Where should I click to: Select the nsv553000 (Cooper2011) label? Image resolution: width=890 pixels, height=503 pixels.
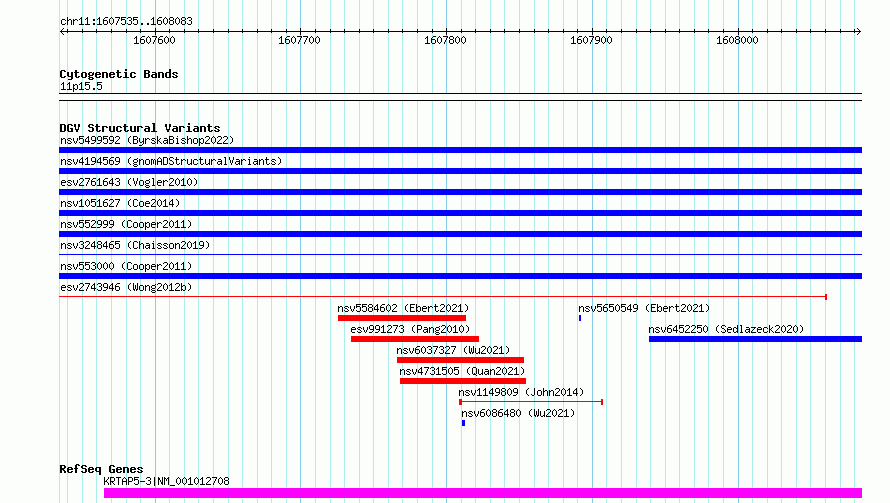click(127, 266)
